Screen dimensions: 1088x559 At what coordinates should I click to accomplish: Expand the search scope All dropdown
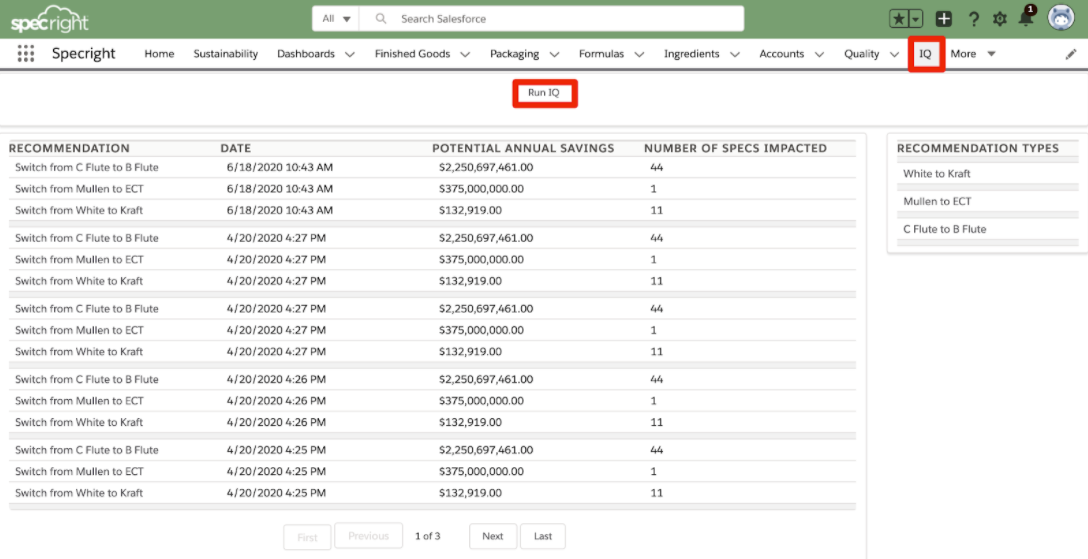336,19
